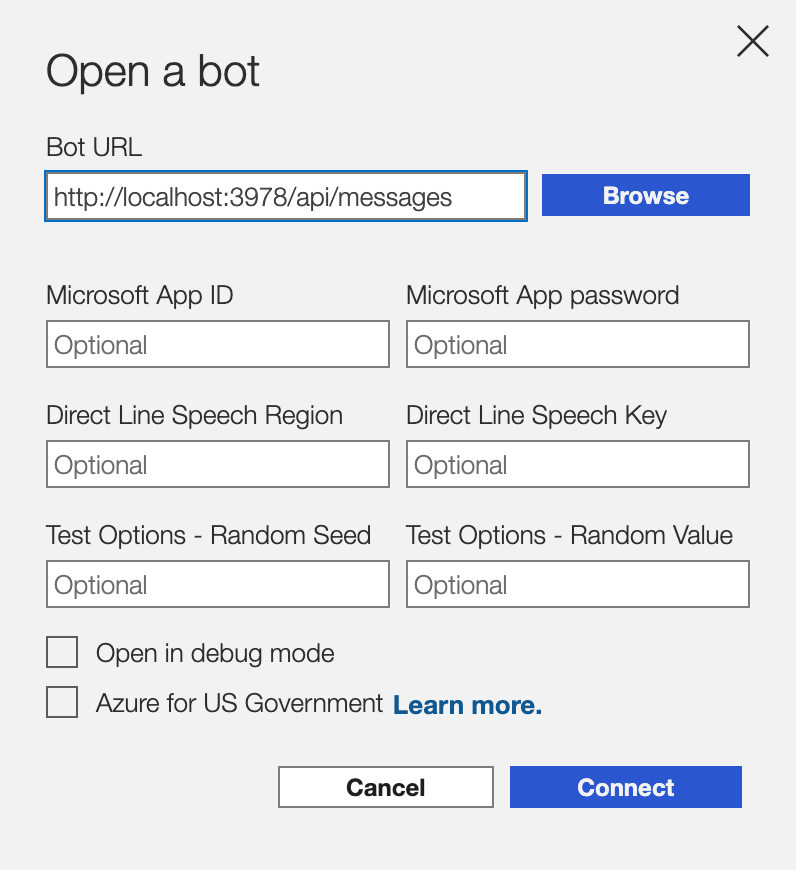Image resolution: width=796 pixels, height=870 pixels.
Task: Click the Cancel button
Action: 385,787
